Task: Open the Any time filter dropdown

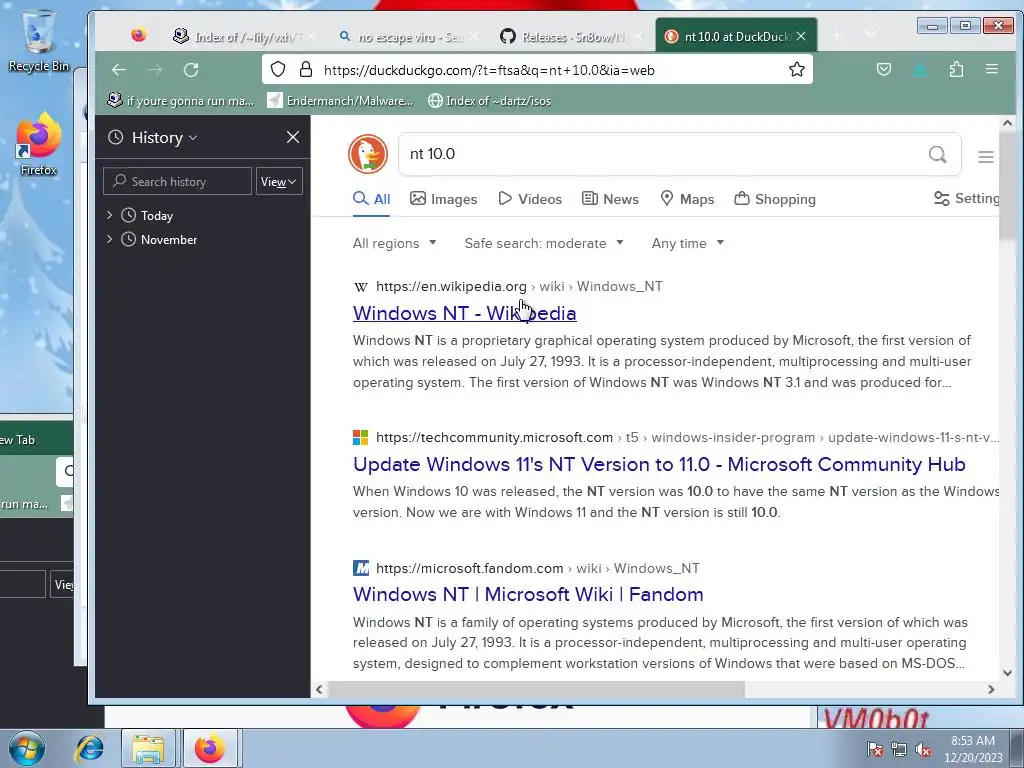Action: [x=688, y=243]
